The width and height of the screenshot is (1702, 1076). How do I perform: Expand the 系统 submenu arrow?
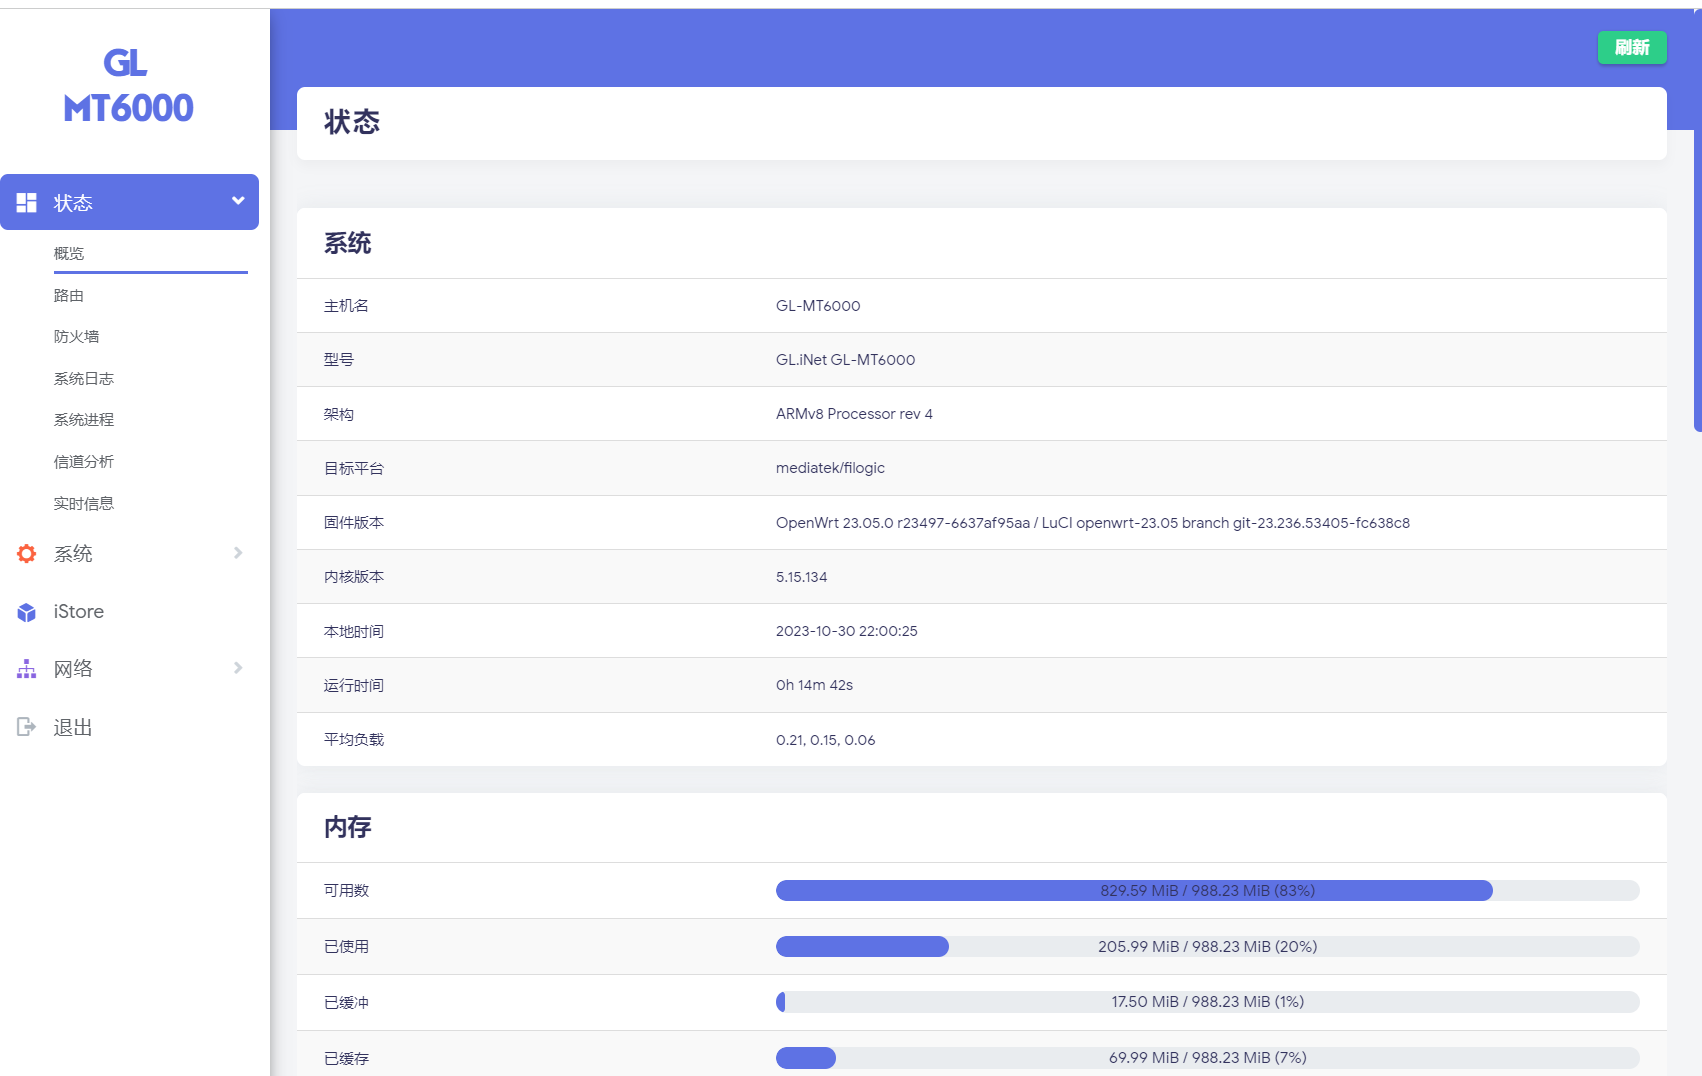tap(238, 553)
